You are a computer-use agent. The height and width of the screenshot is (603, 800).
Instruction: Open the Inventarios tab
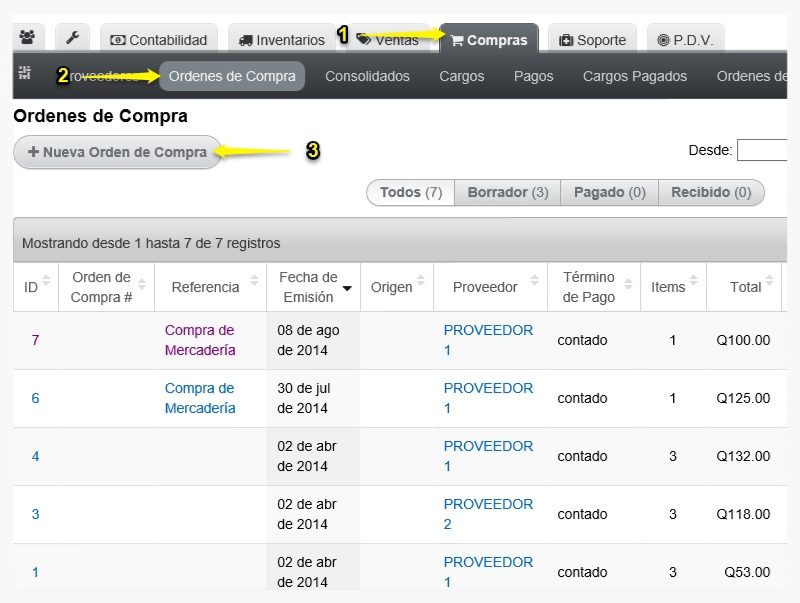pyautogui.click(x=282, y=39)
